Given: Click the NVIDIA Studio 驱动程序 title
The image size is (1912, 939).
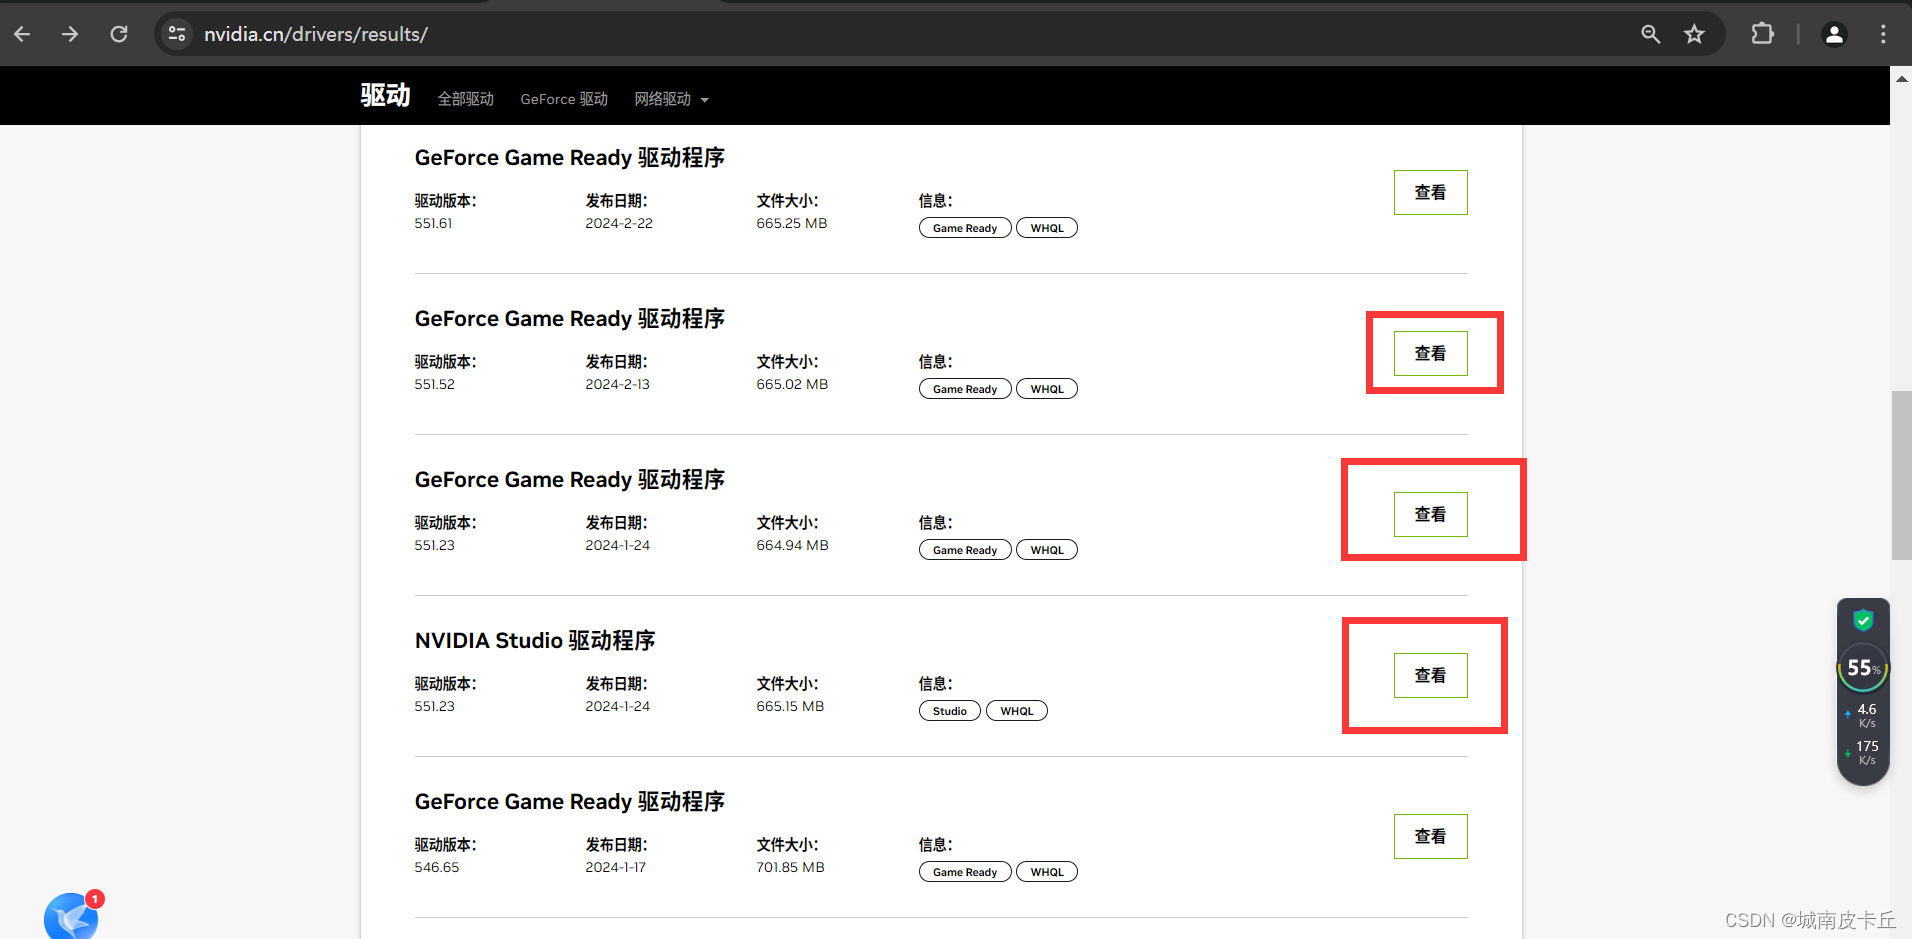Looking at the screenshot, I should pyautogui.click(x=535, y=640).
